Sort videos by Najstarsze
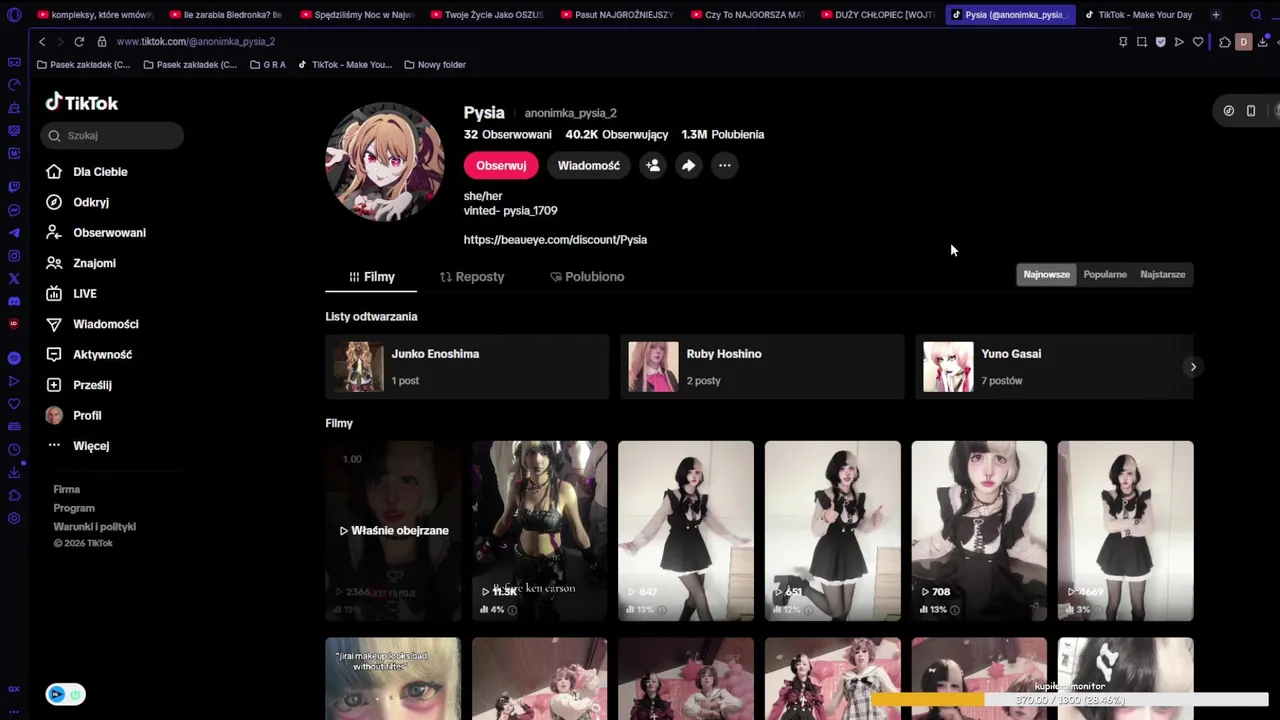The height and width of the screenshot is (720, 1280). [x=1163, y=274]
